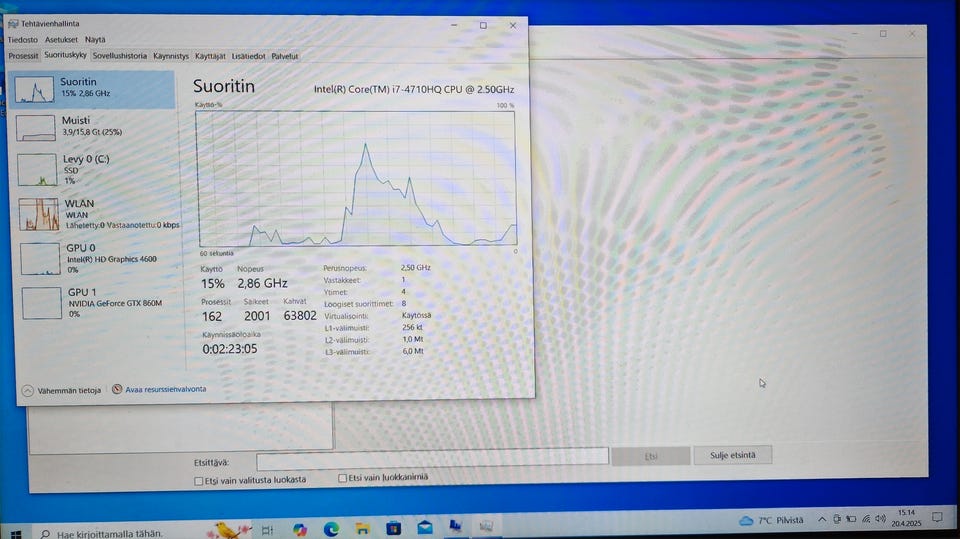Screen dimensions: 960x539
Task: Click the handle count 63802
Action: [300, 316]
